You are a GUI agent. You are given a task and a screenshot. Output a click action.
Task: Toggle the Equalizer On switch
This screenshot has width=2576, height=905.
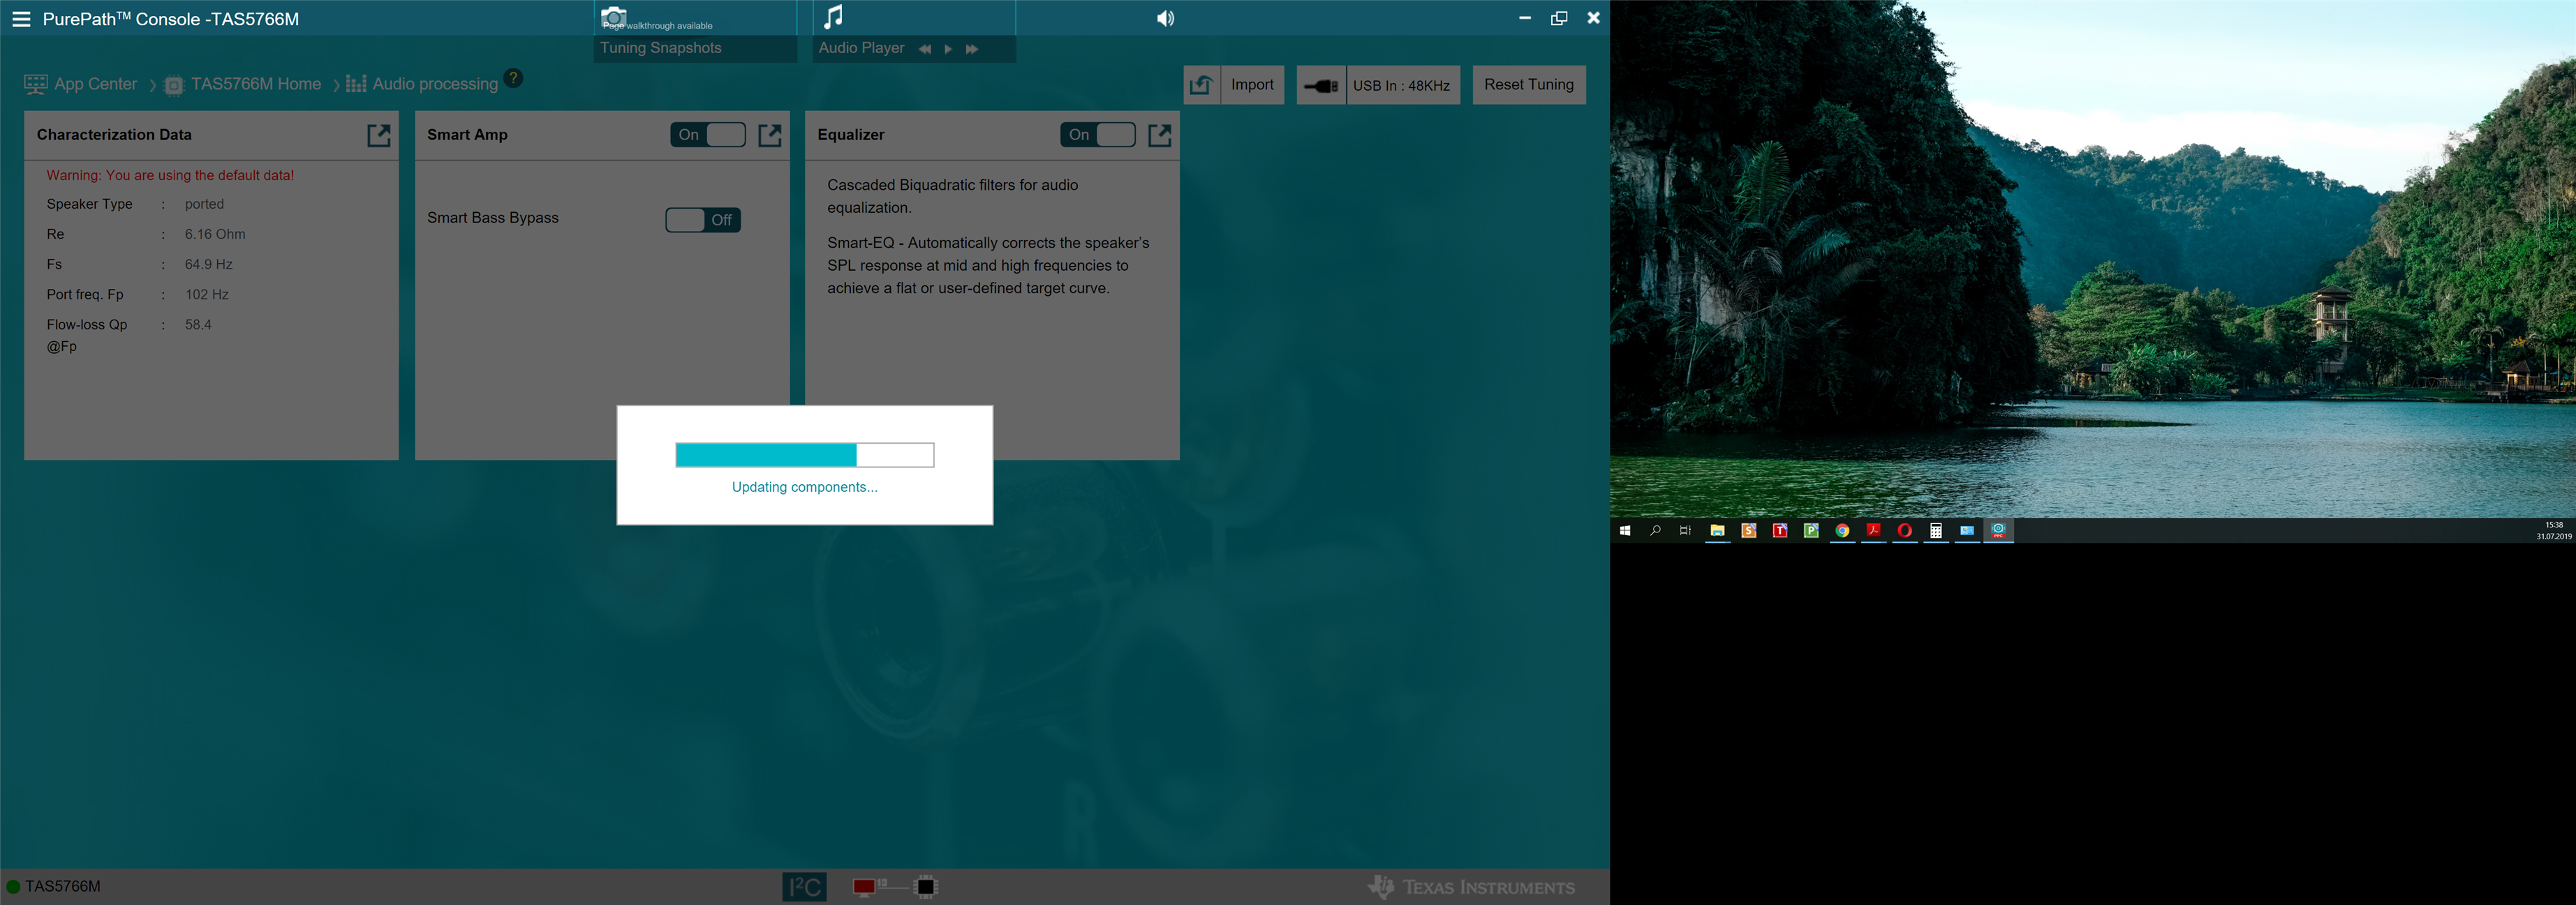[1098, 135]
